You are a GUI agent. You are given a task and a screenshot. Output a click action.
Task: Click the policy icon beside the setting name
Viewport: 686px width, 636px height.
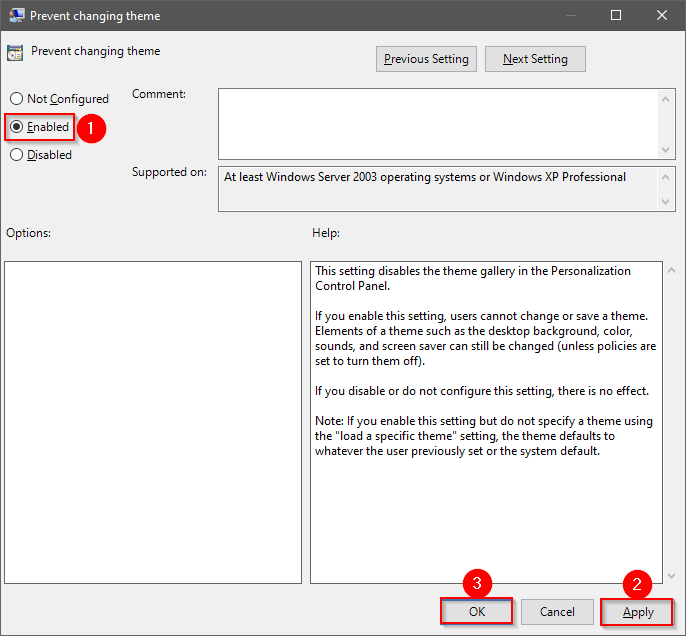16,53
